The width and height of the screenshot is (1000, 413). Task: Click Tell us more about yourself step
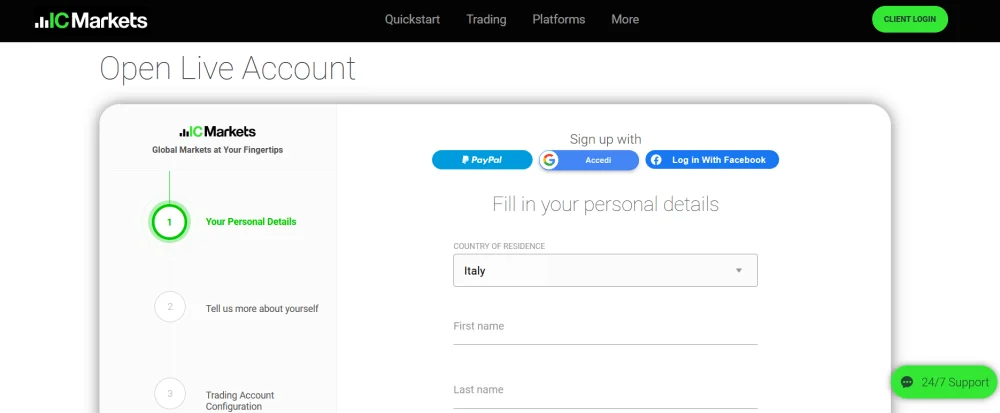coord(262,308)
